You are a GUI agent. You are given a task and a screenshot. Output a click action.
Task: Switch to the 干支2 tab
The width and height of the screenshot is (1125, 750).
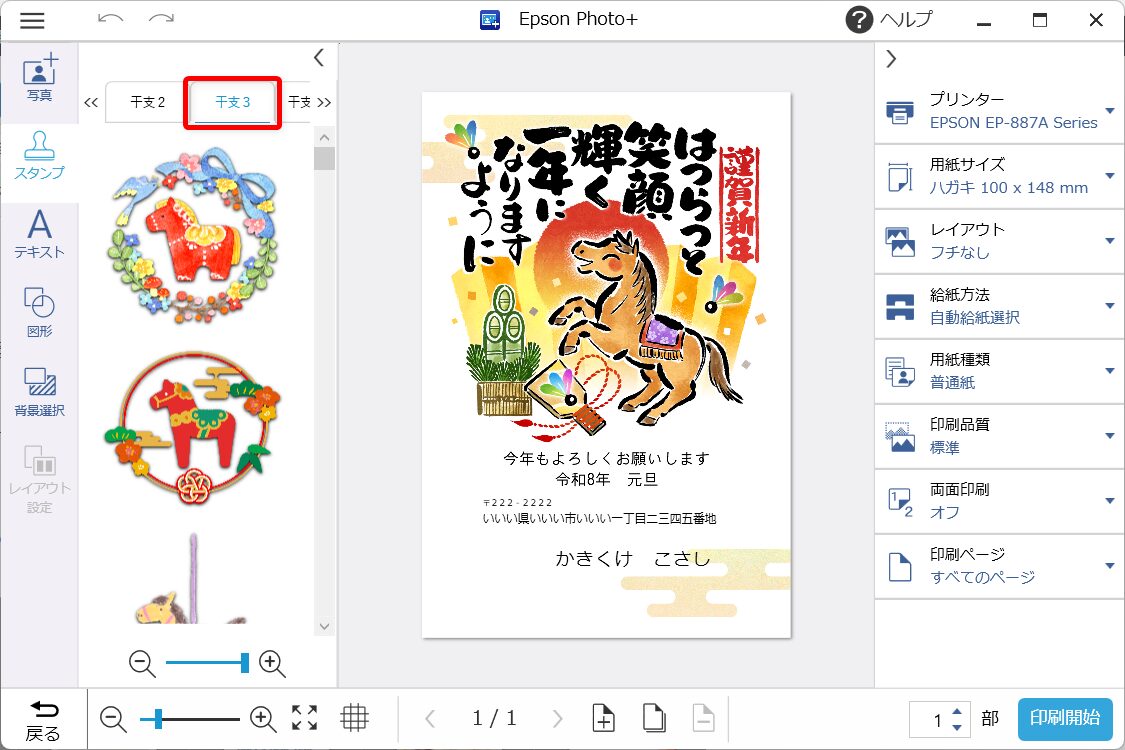tap(148, 102)
